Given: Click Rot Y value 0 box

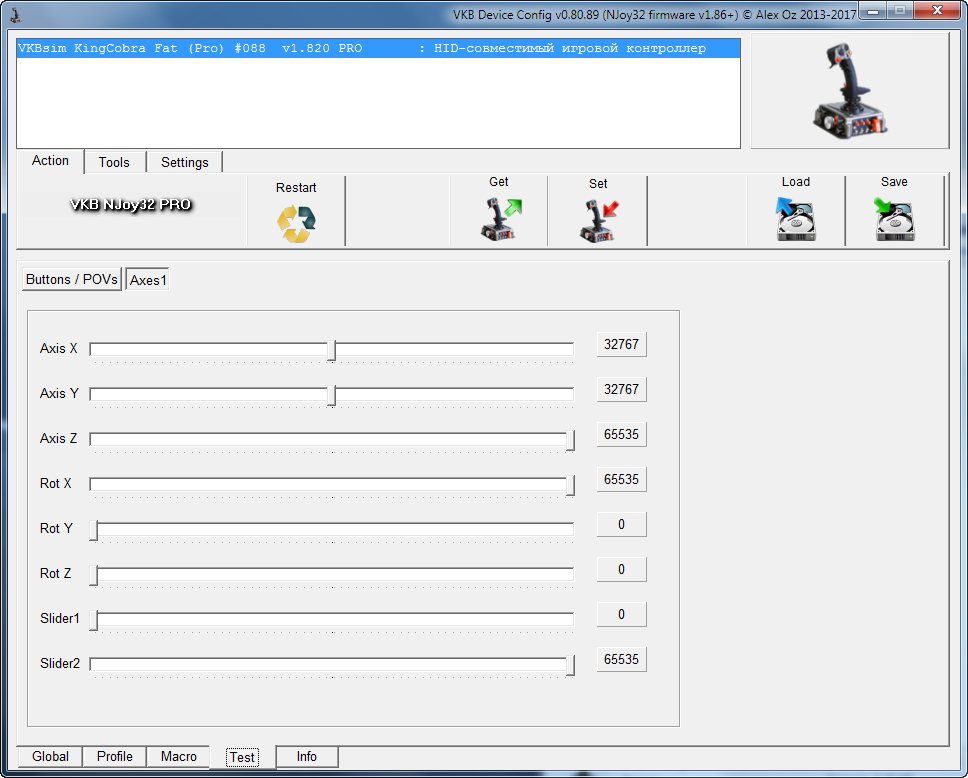Looking at the screenshot, I should (x=621, y=525).
